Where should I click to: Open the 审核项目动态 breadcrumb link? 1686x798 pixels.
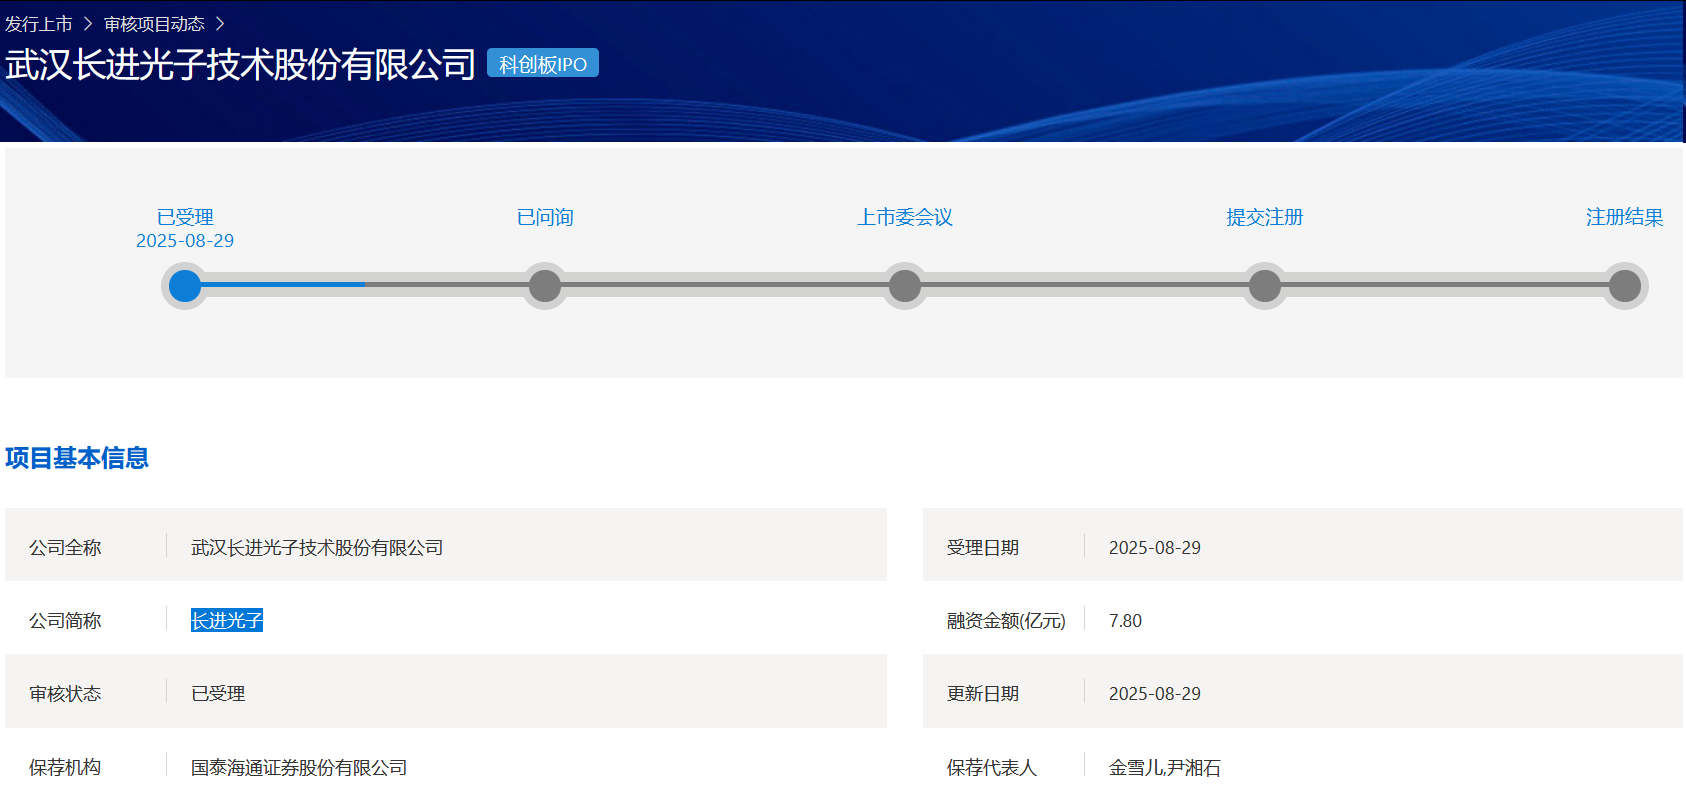[154, 24]
